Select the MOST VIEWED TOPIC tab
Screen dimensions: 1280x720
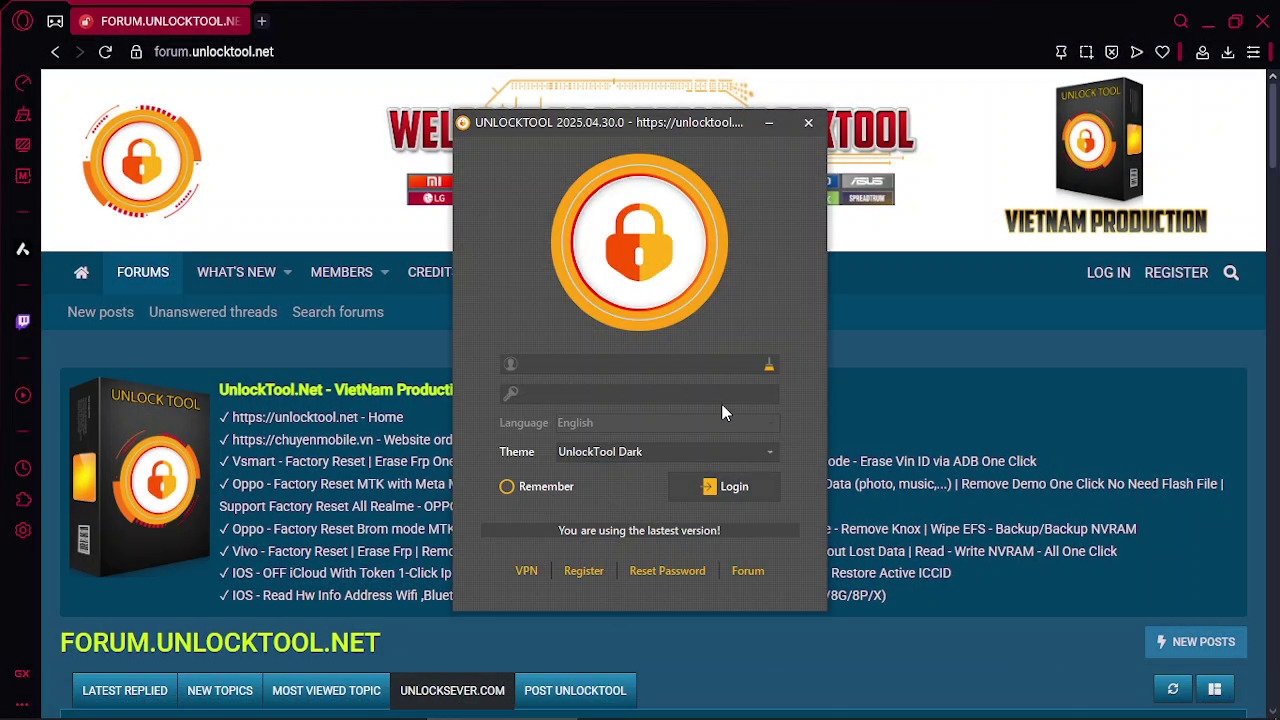pyautogui.click(x=326, y=691)
